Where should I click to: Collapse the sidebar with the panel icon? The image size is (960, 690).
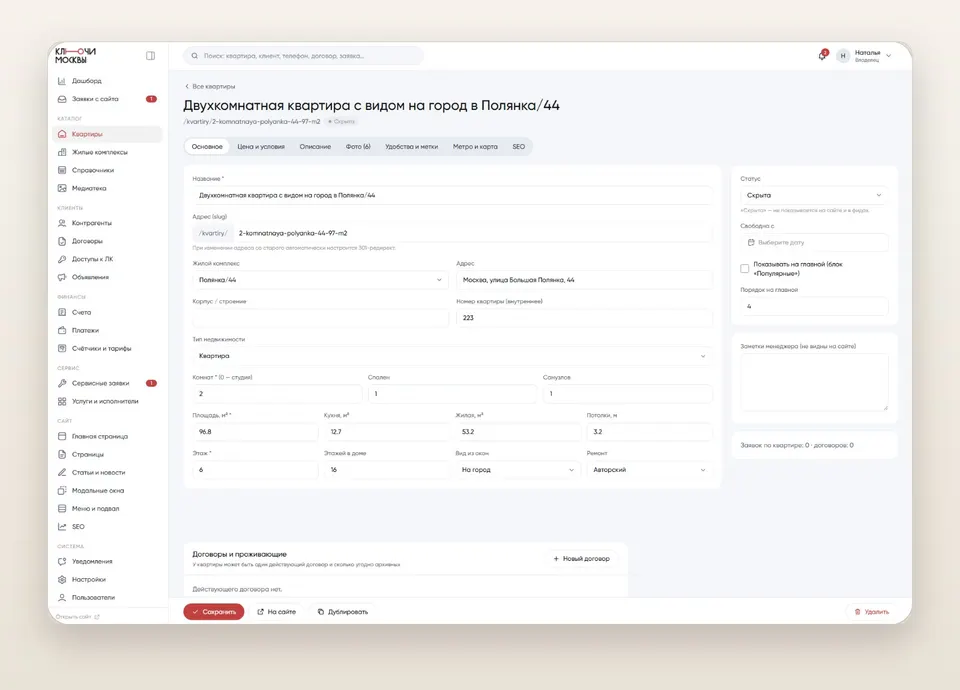[x=150, y=56]
